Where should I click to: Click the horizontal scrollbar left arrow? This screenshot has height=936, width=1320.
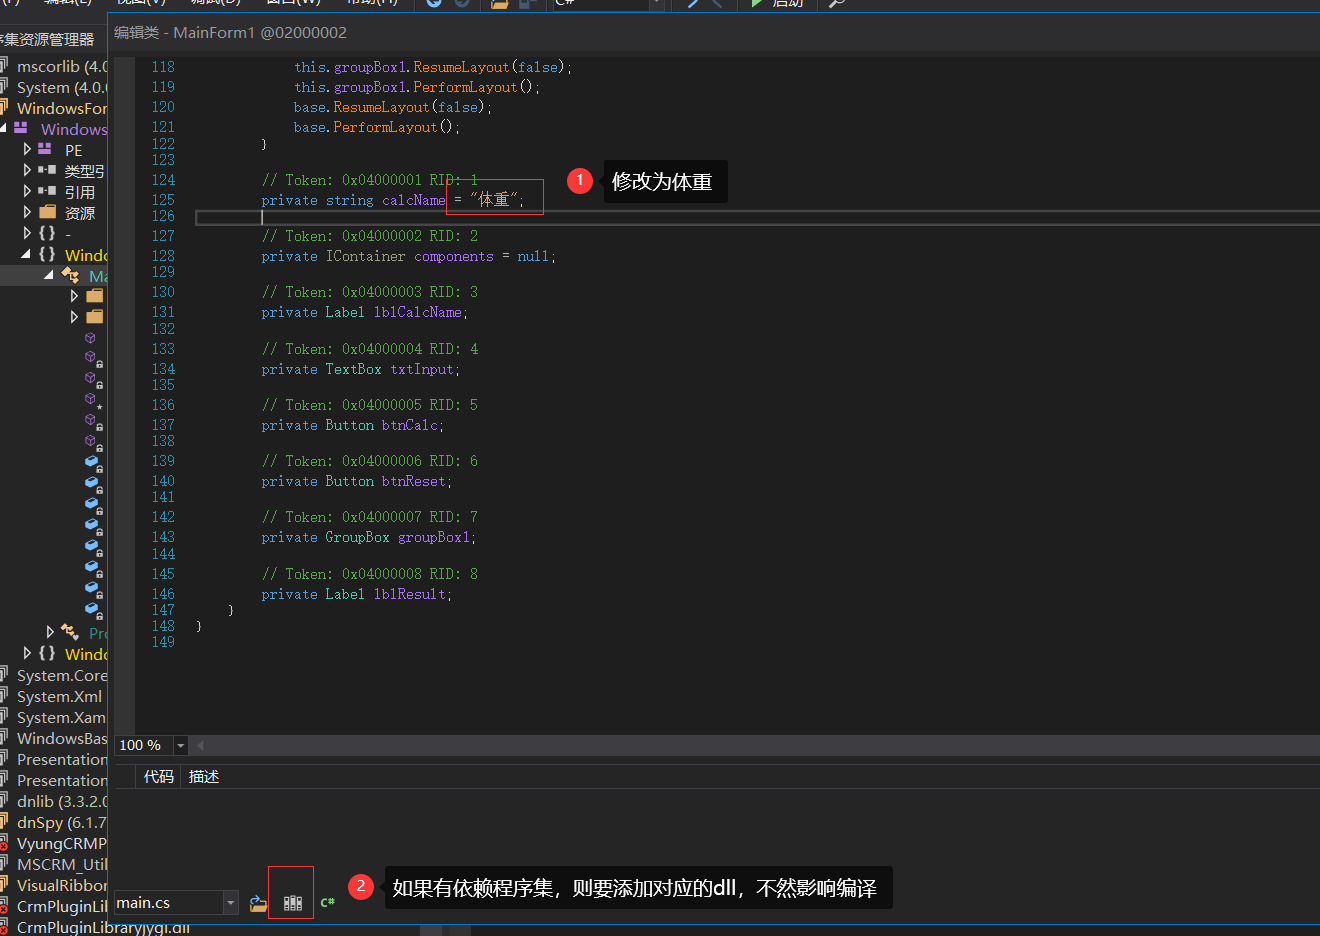201,745
